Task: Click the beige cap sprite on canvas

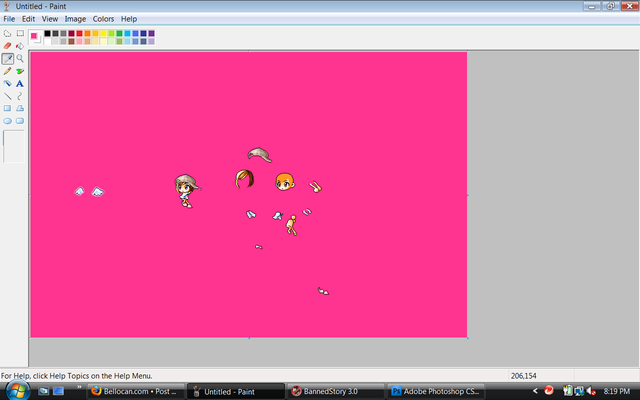Action: pos(260,155)
